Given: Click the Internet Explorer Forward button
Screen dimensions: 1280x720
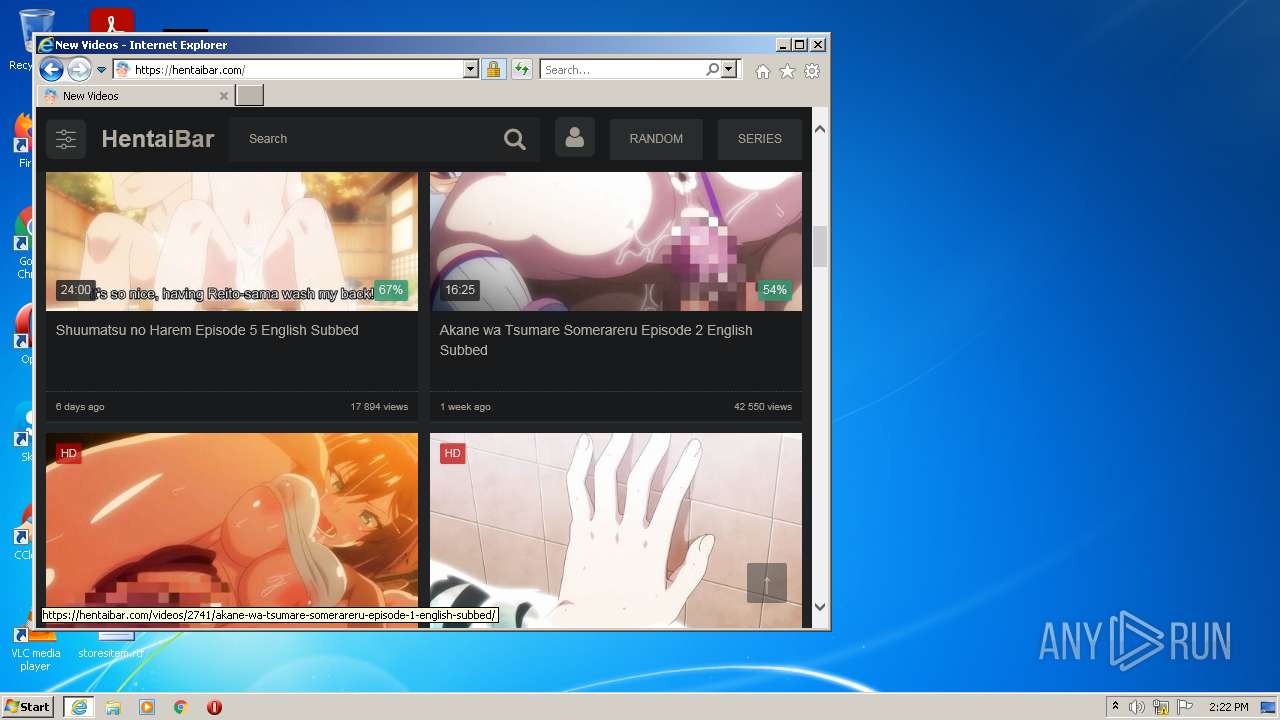Looking at the screenshot, I should click(79, 69).
